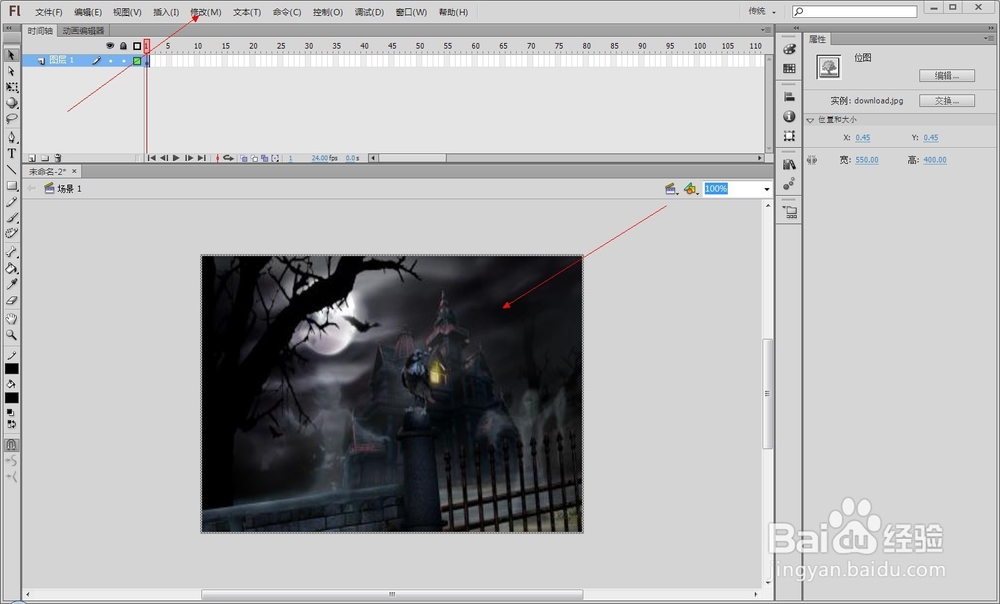Open the Info panel icon
The image size is (1000, 604).
[x=789, y=116]
